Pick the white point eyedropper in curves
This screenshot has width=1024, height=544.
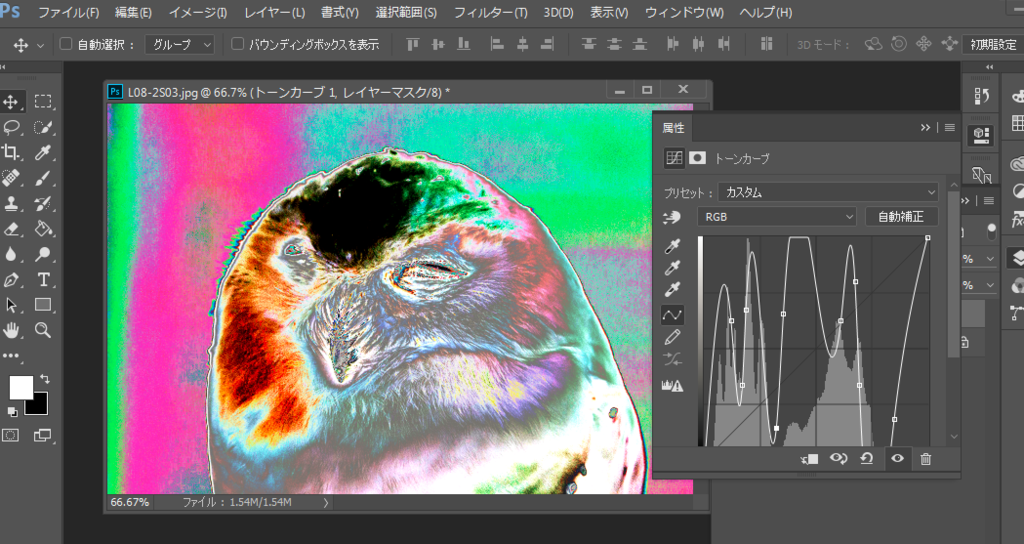672,290
